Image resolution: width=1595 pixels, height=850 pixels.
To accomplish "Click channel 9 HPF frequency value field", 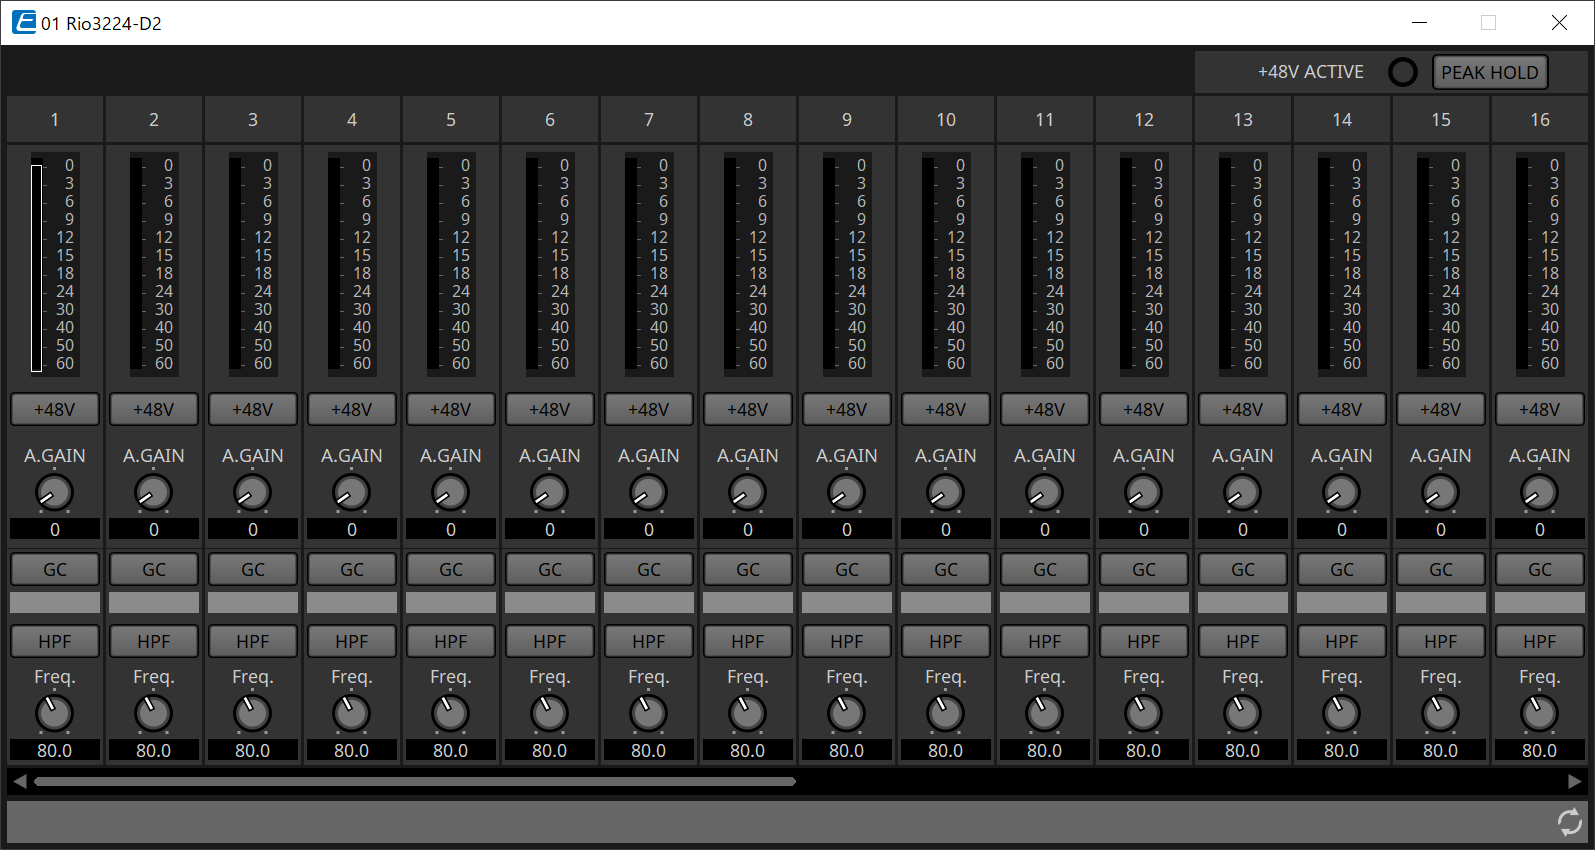I will [847, 751].
